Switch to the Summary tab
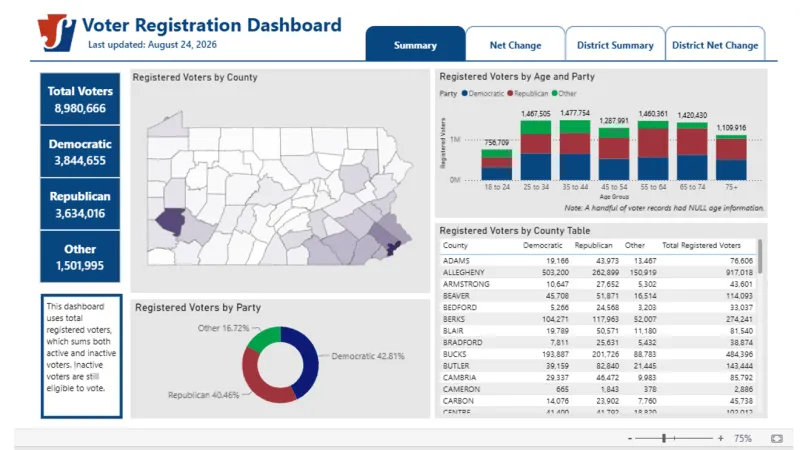 click(415, 44)
